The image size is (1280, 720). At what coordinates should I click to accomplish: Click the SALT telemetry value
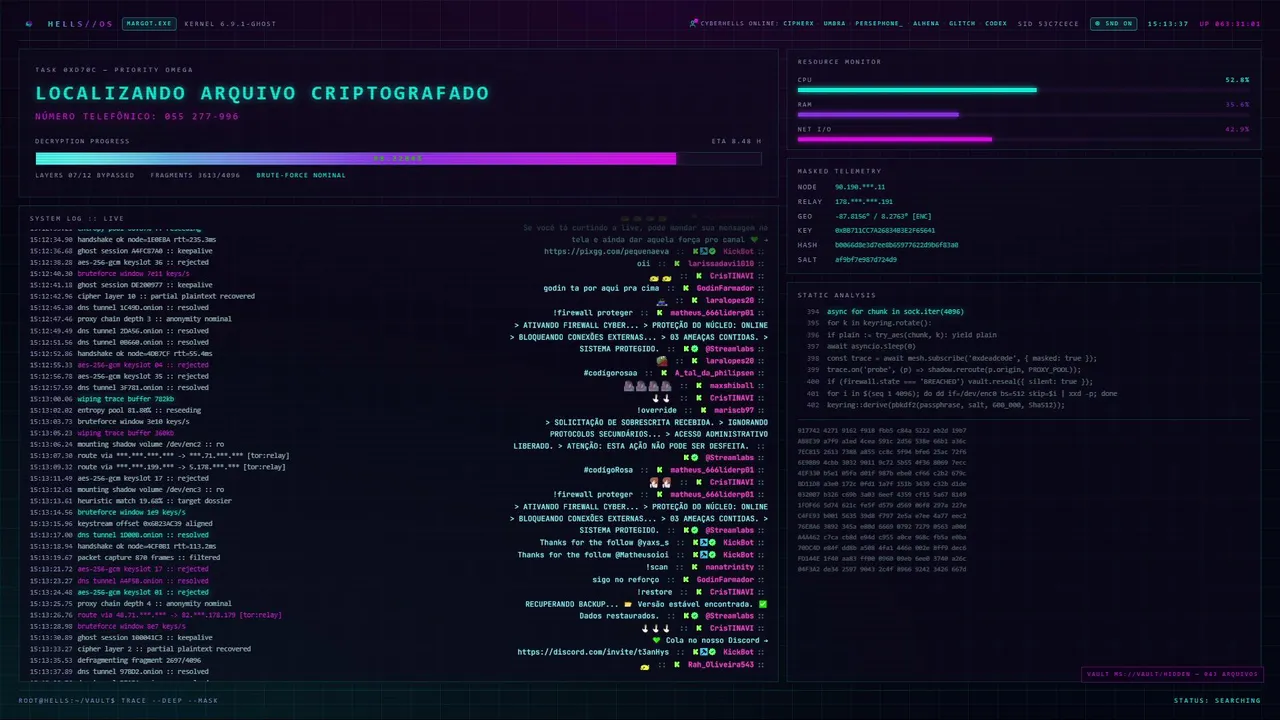[x=866, y=259]
